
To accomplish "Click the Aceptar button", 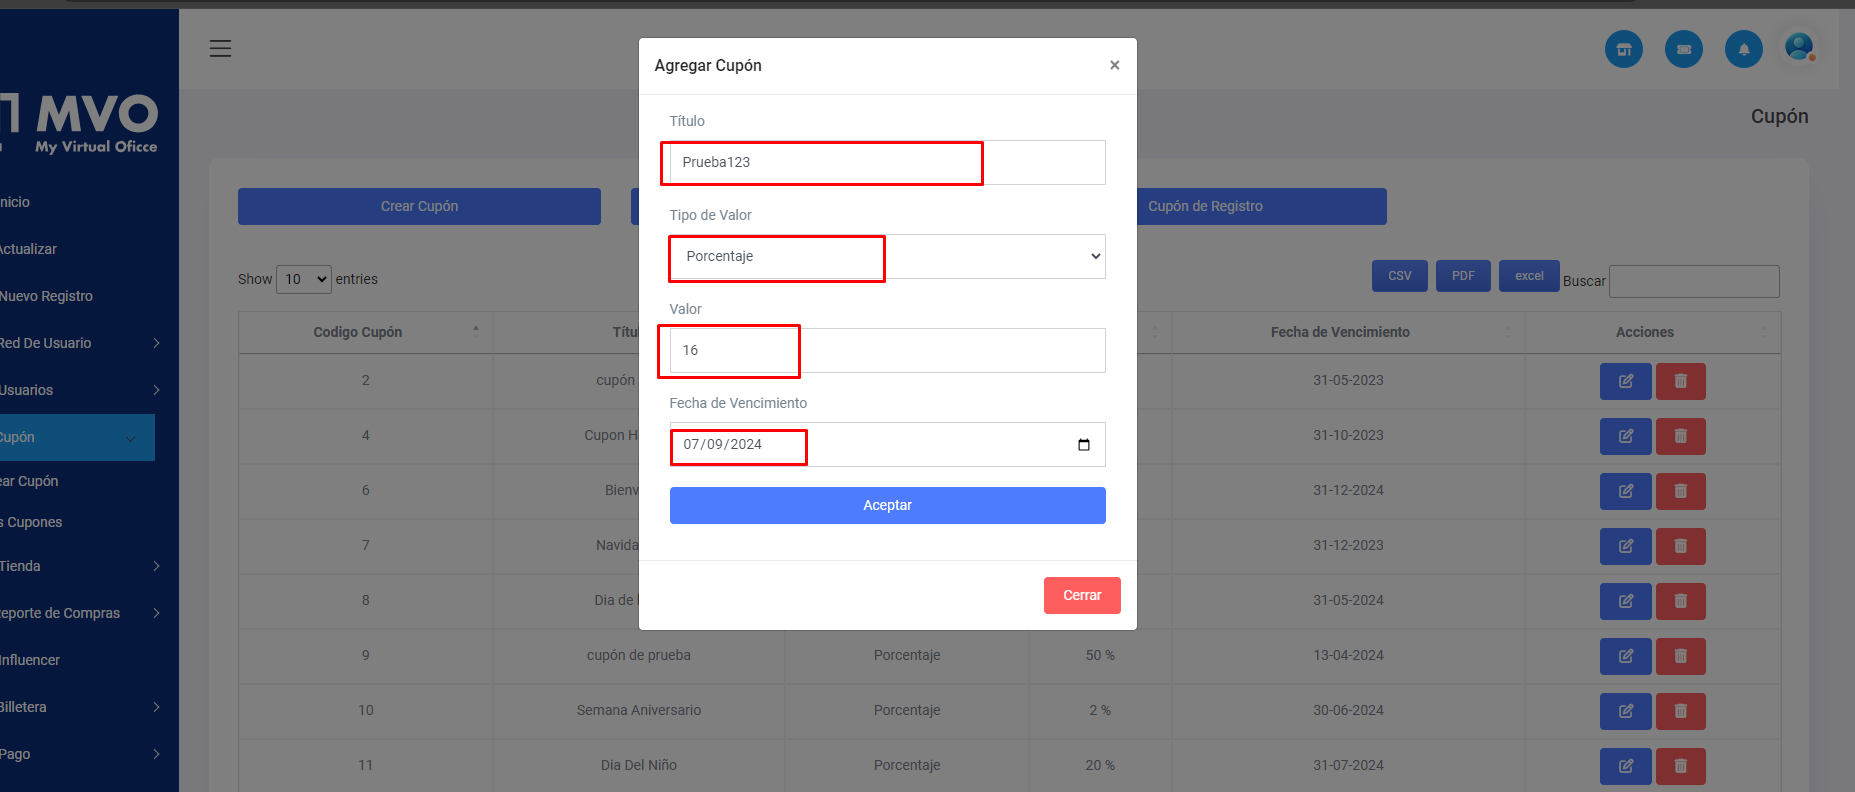I will click(x=887, y=505).
